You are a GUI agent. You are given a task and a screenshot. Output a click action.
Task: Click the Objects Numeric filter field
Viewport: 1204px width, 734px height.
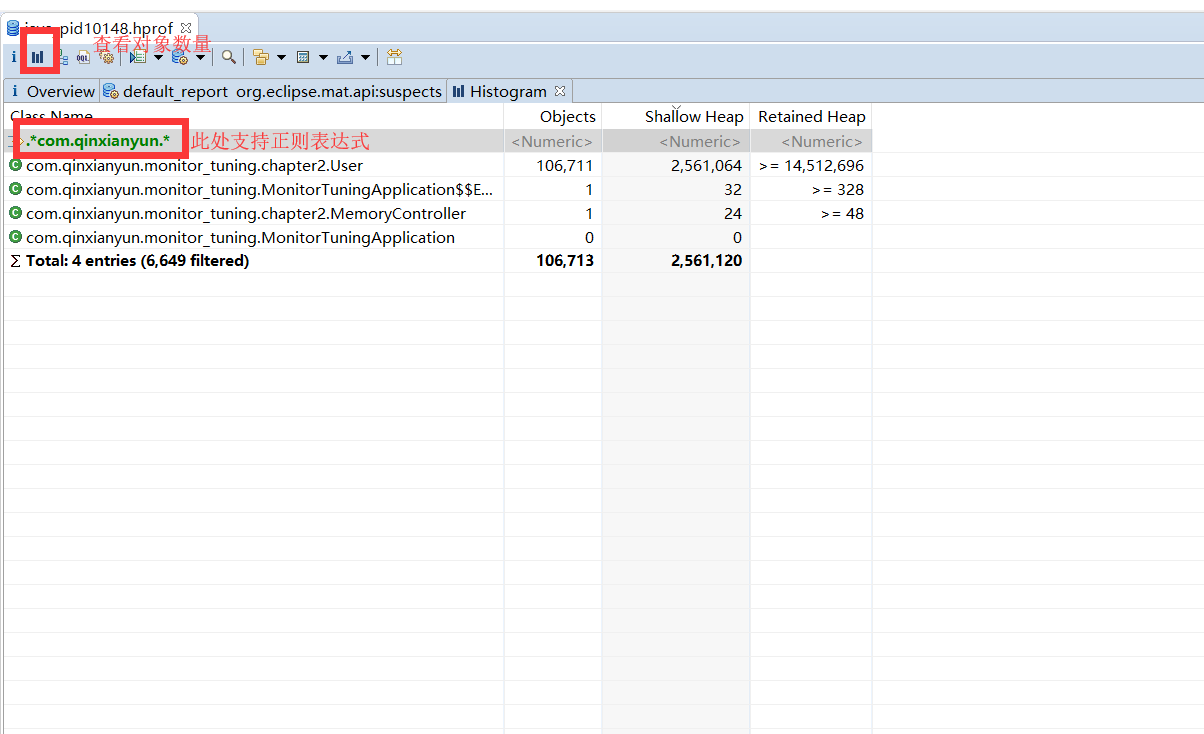(553, 141)
